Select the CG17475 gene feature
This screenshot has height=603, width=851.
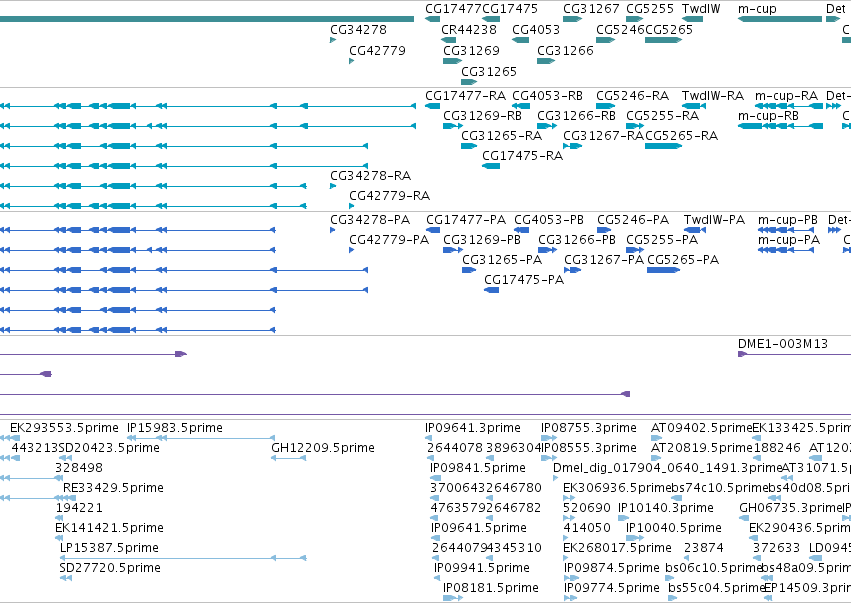(x=491, y=19)
